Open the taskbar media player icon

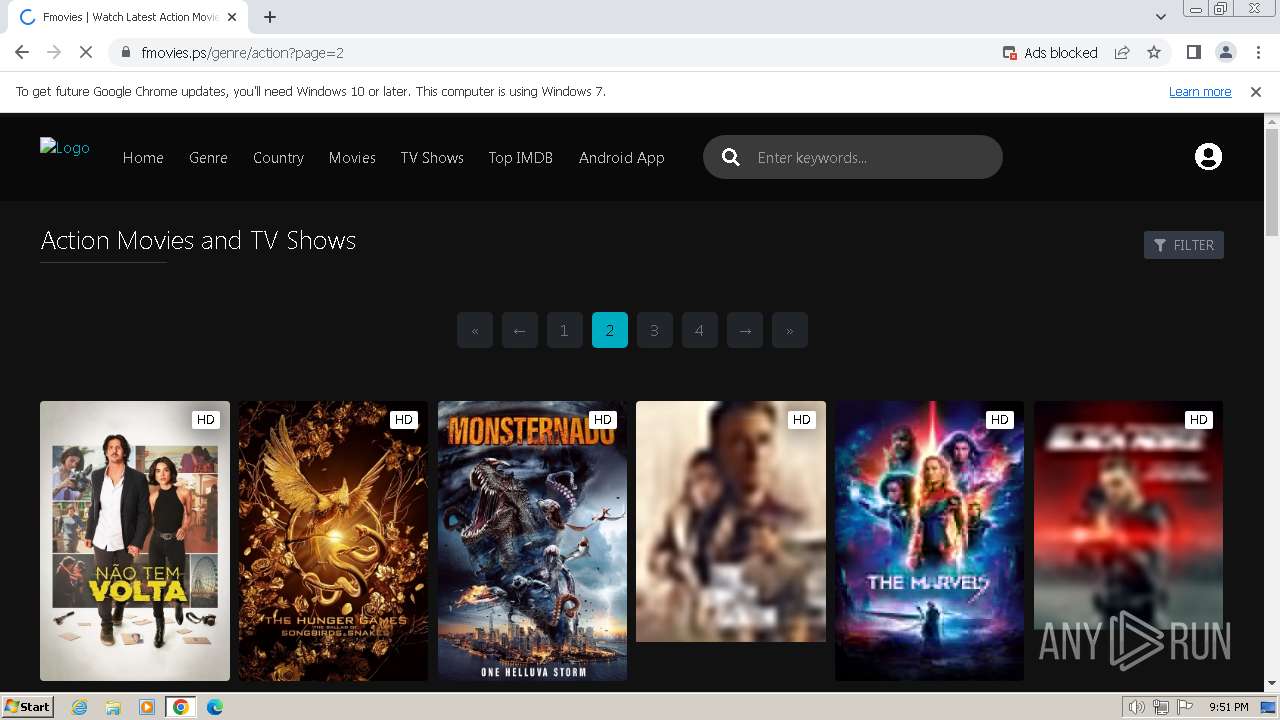coord(147,707)
